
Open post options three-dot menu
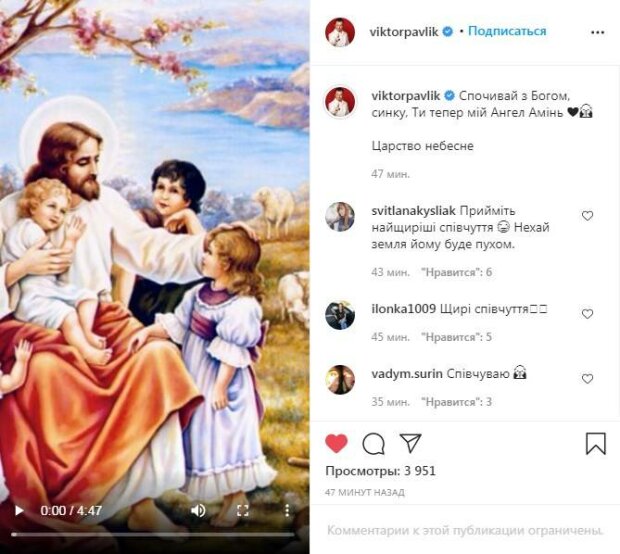click(598, 32)
